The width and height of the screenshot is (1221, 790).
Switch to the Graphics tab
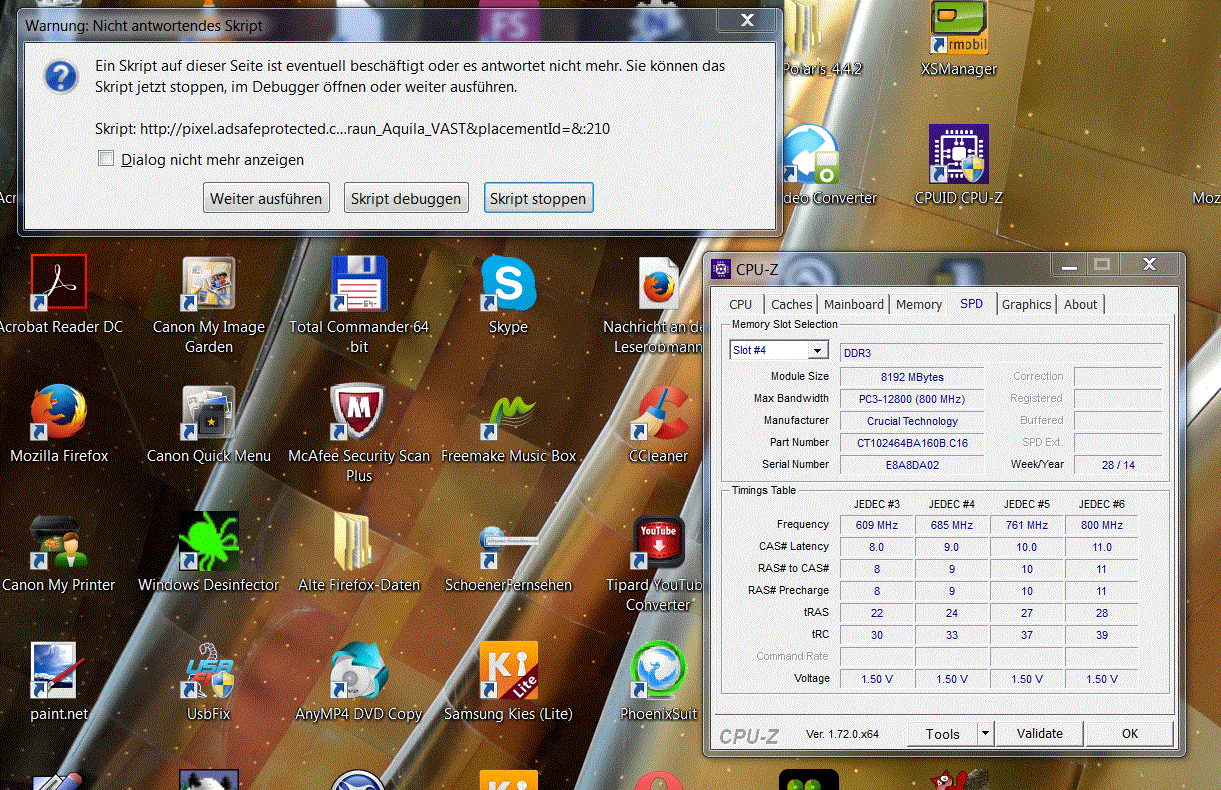tap(1027, 304)
